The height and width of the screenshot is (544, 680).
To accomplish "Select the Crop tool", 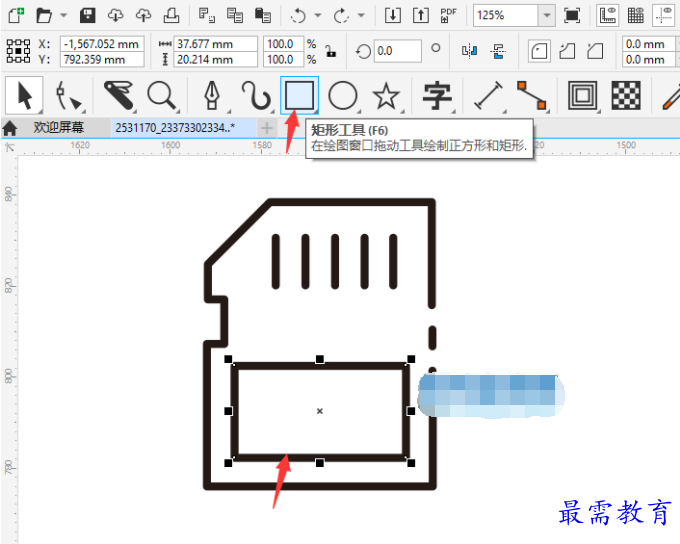I will click(119, 95).
